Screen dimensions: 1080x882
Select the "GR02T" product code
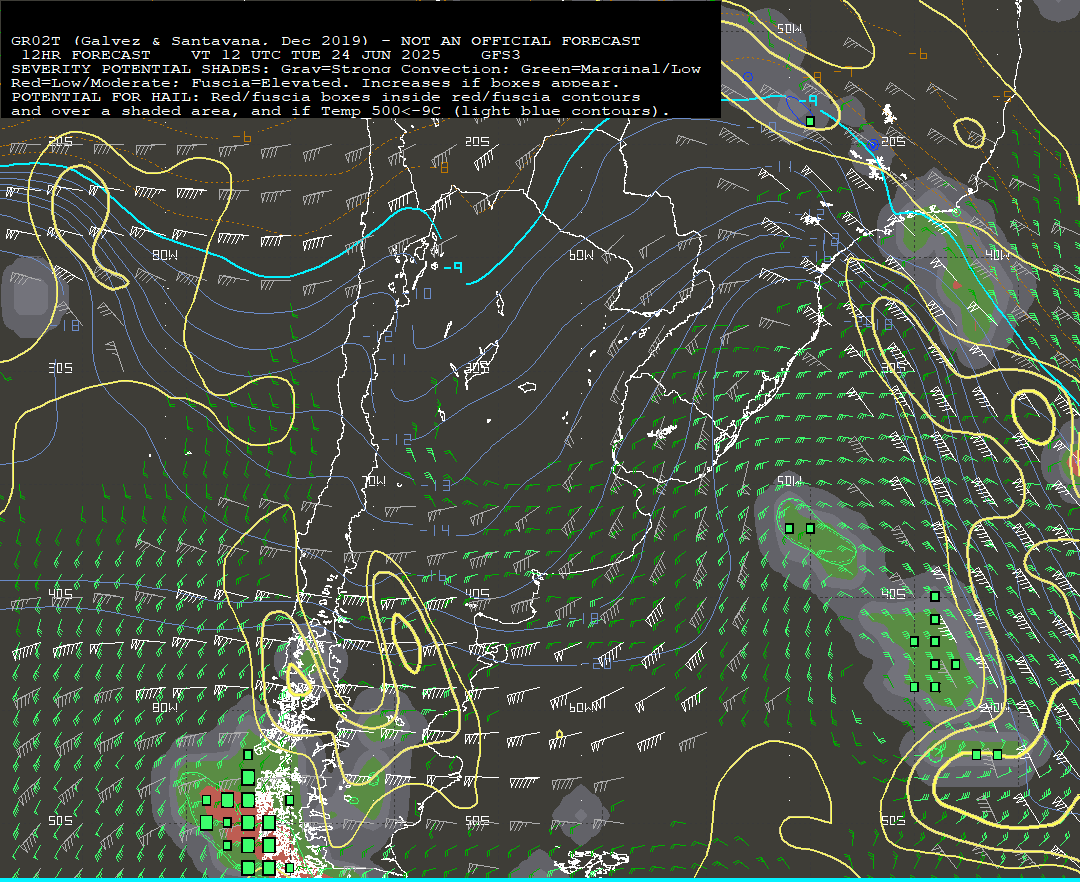pyautogui.click(x=36, y=41)
